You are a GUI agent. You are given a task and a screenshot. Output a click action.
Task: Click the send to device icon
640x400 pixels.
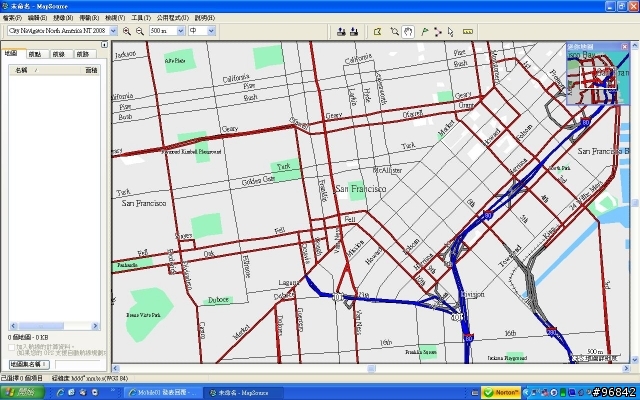tap(341, 31)
